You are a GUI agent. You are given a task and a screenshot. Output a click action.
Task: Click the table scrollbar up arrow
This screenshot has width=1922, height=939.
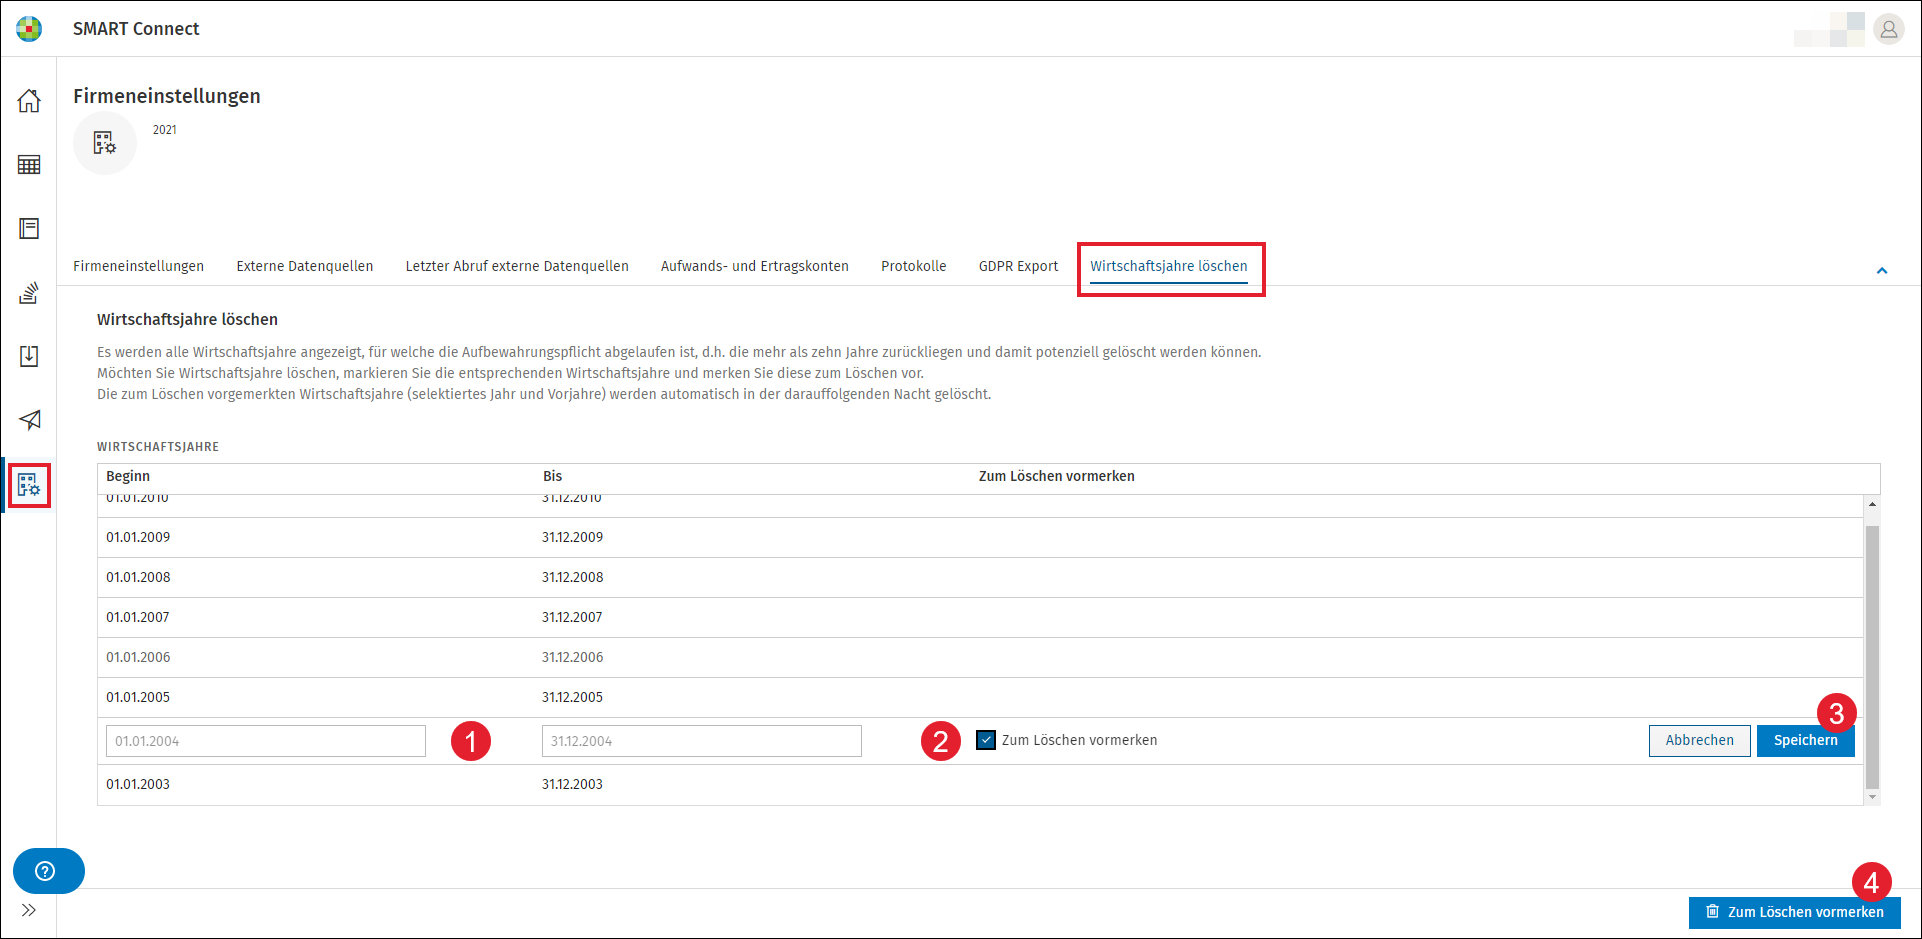click(1872, 504)
